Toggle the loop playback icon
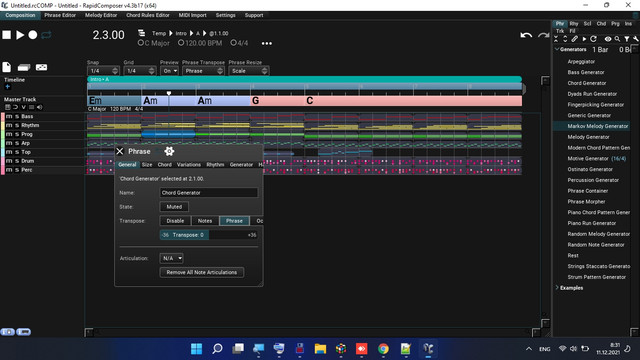The image size is (640, 360). (46, 35)
